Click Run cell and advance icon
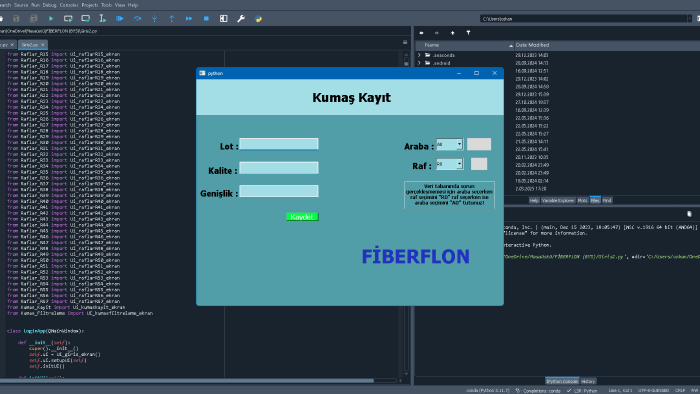This screenshot has width=700, height=394. (x=85, y=19)
